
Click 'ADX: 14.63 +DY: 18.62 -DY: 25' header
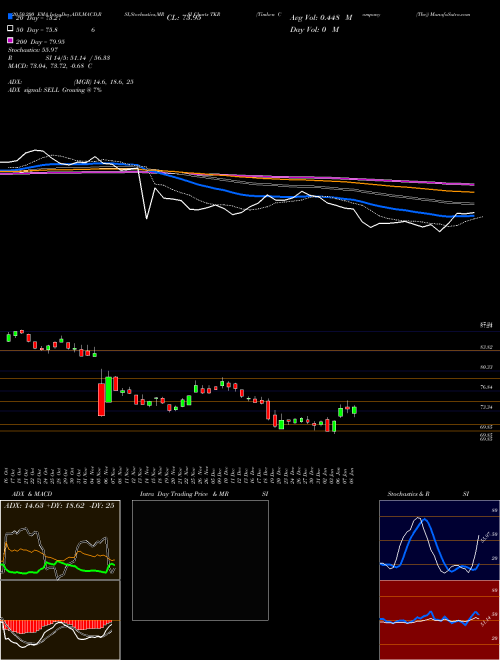tap(59, 505)
